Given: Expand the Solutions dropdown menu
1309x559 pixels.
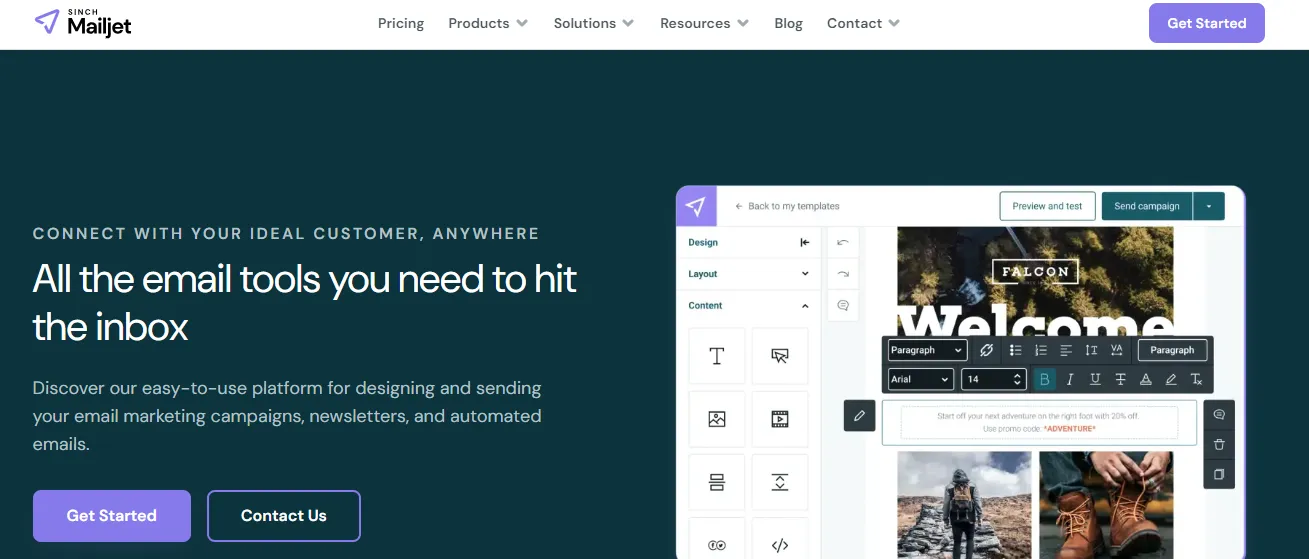Looking at the screenshot, I should [x=594, y=23].
